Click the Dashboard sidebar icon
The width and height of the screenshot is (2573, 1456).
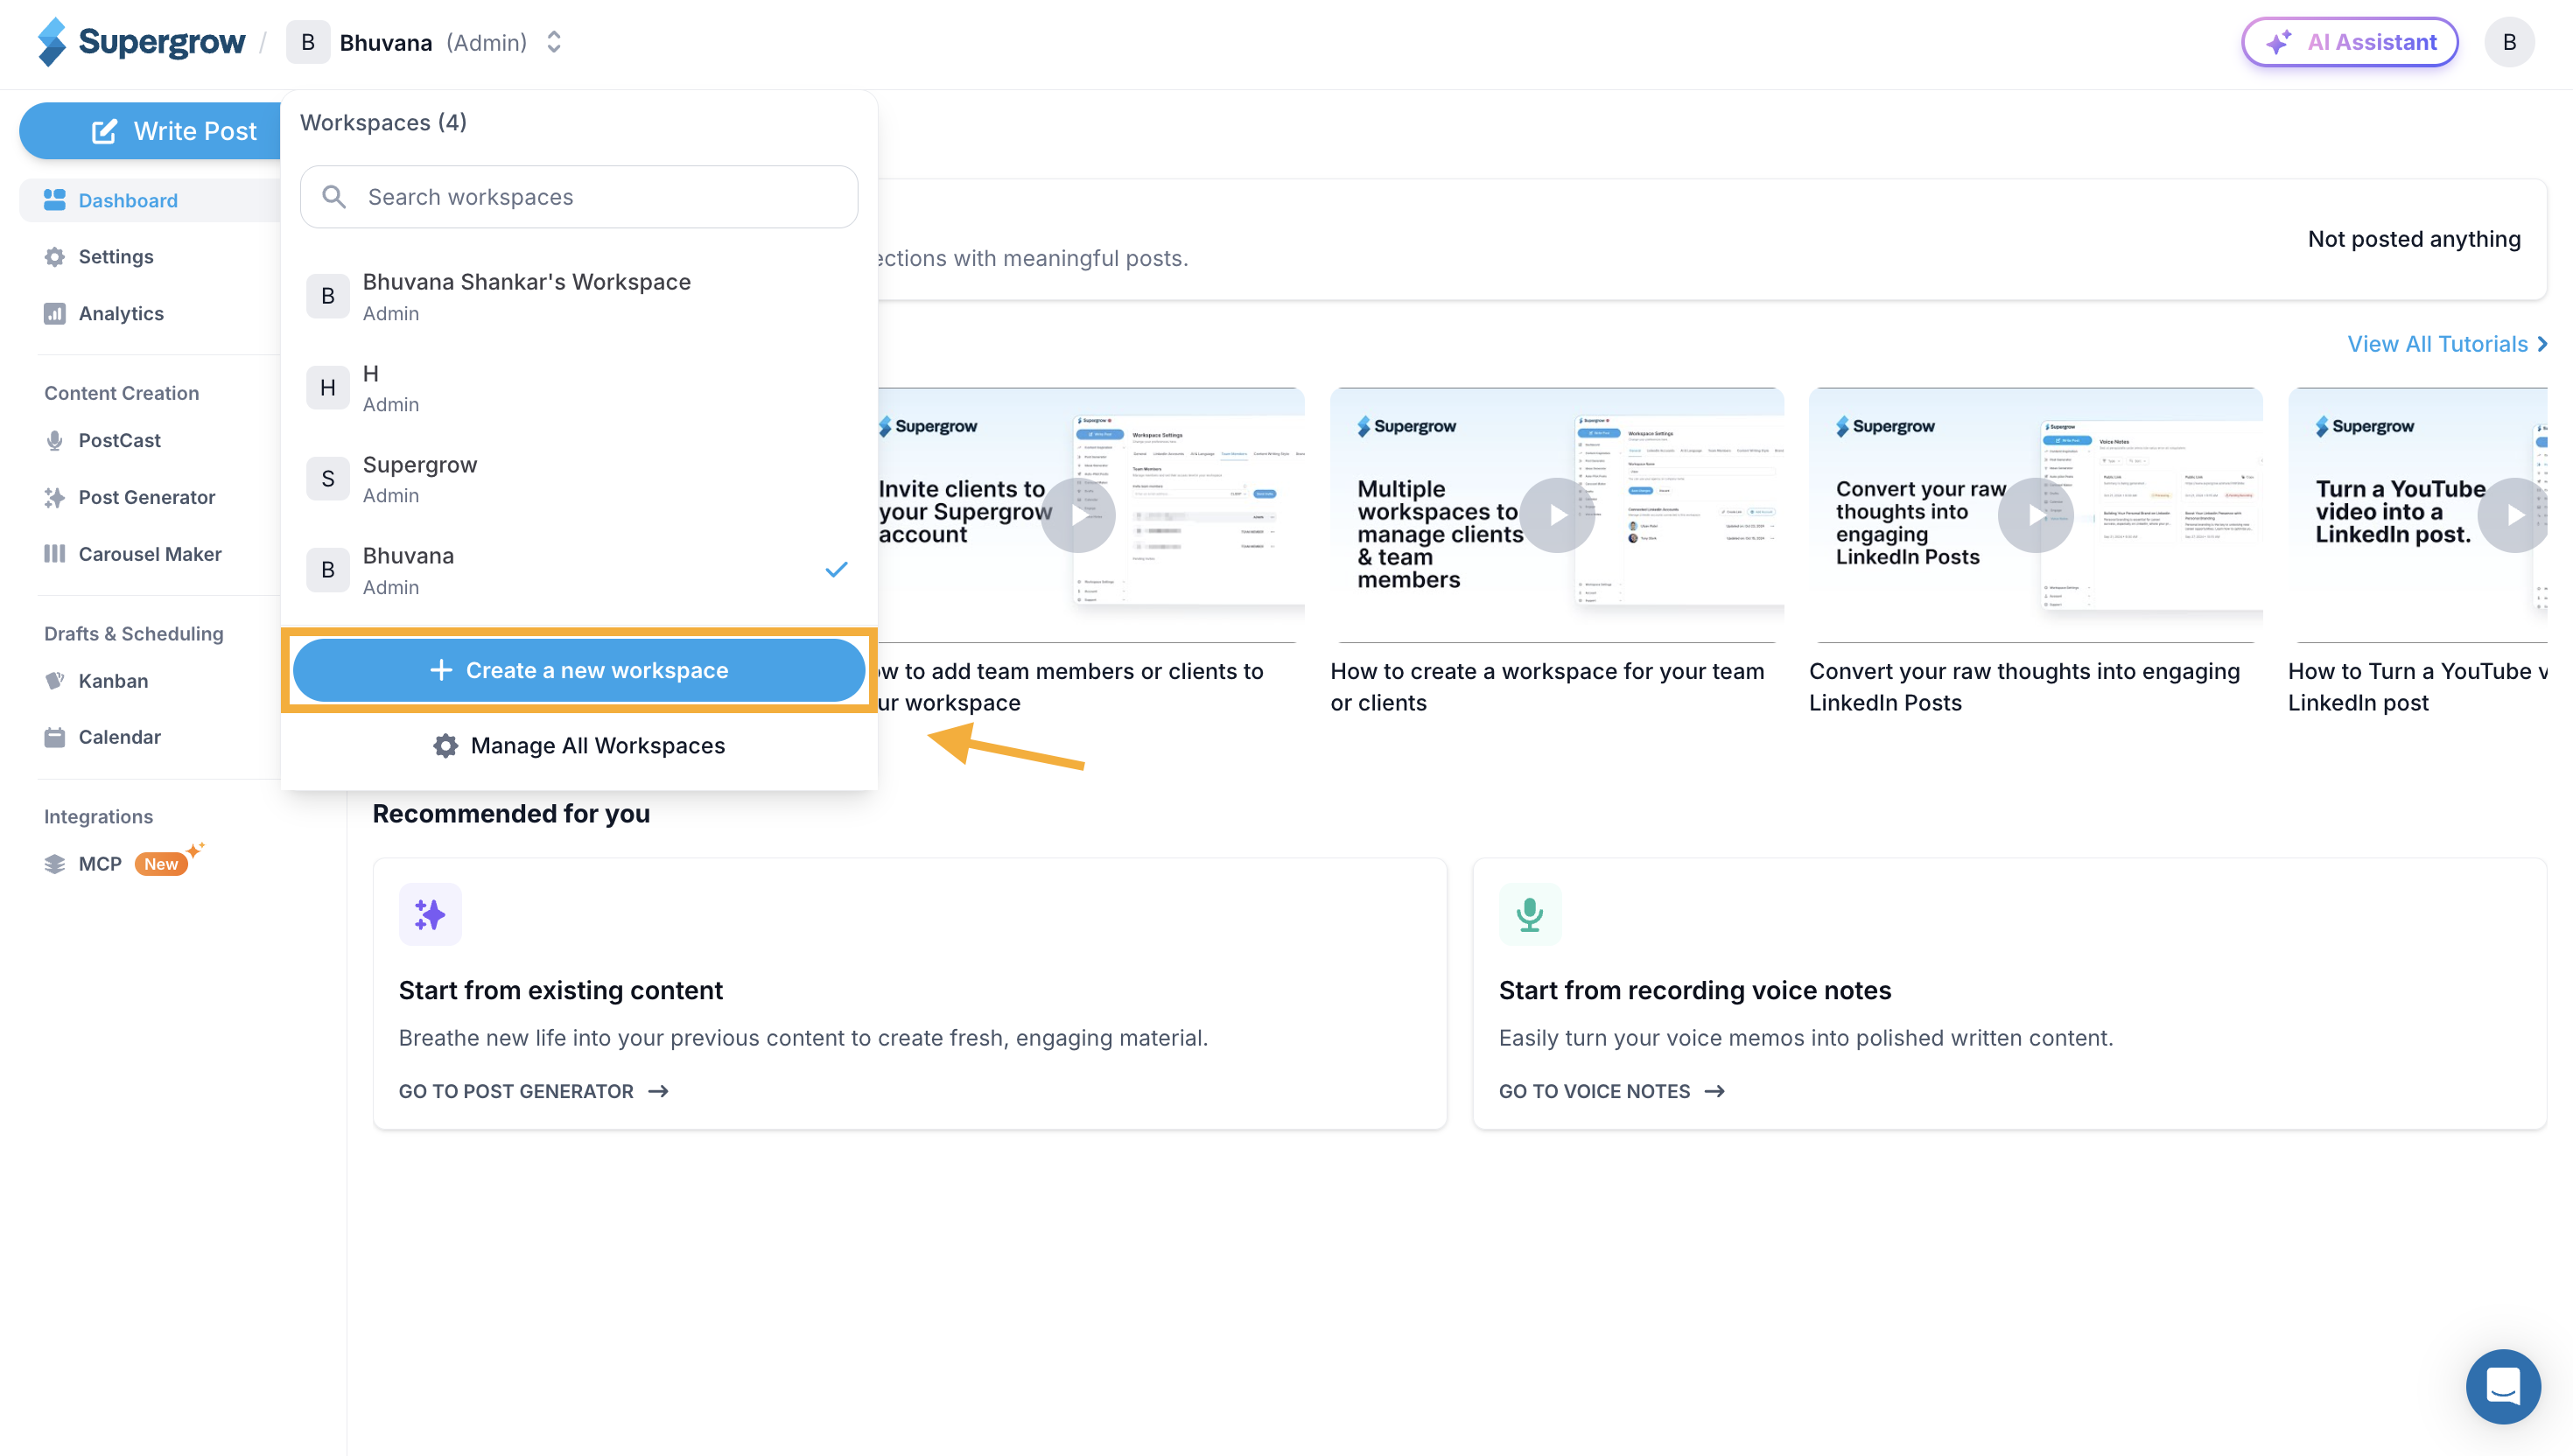[x=55, y=200]
